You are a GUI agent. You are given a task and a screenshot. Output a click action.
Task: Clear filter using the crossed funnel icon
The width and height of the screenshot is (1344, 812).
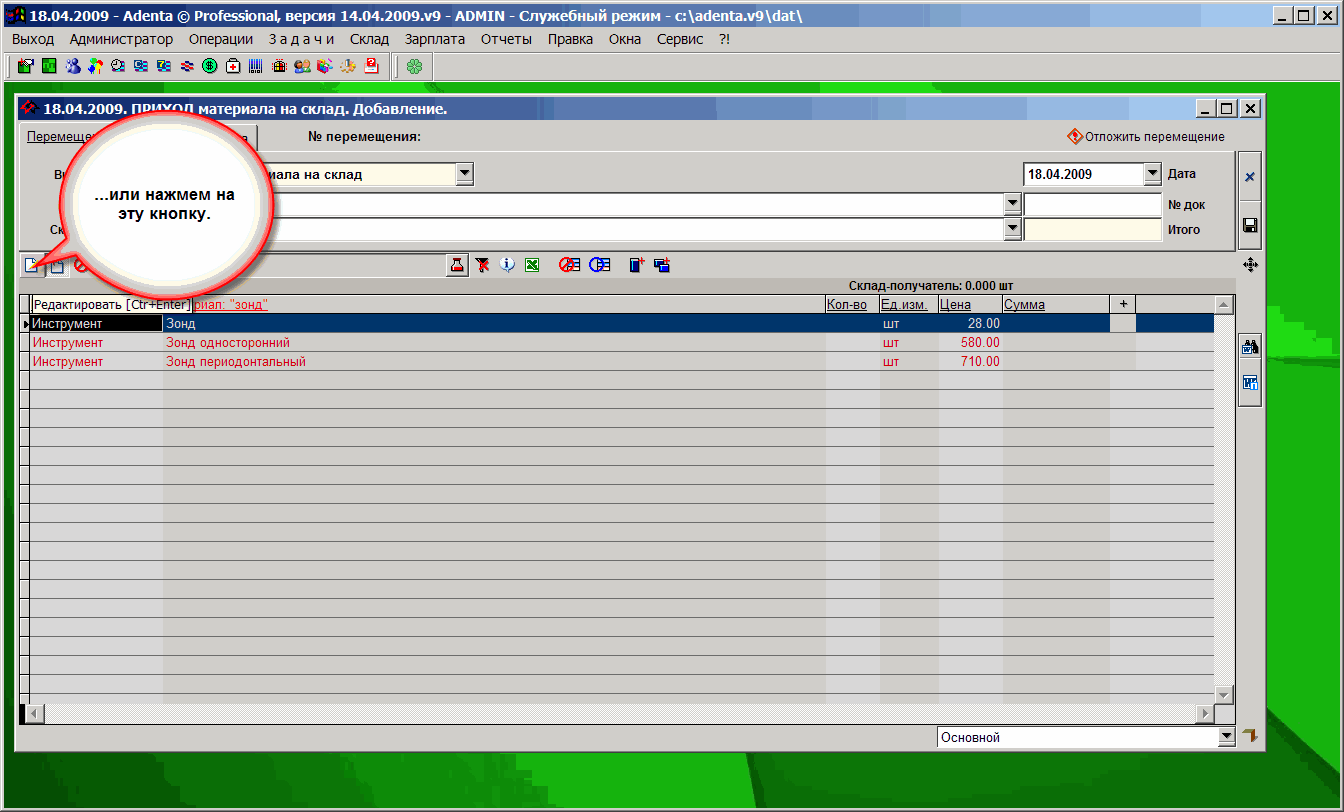pos(482,265)
